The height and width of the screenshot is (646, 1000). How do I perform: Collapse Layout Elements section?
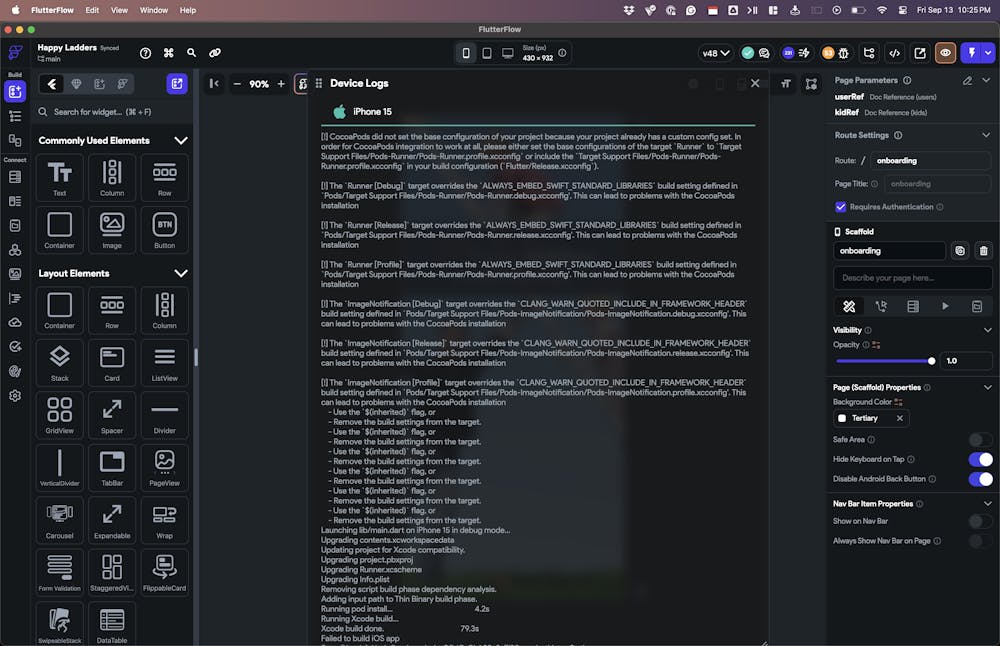point(181,273)
